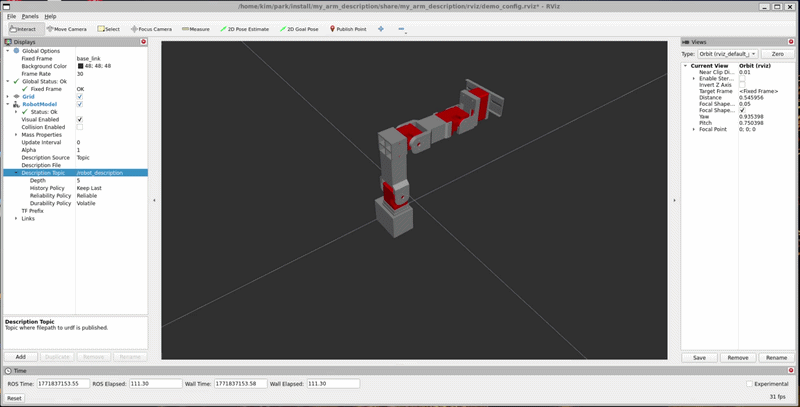Select the 2D Pose Estimate tool
Viewport: 800px width, 407px height.
[244, 29]
